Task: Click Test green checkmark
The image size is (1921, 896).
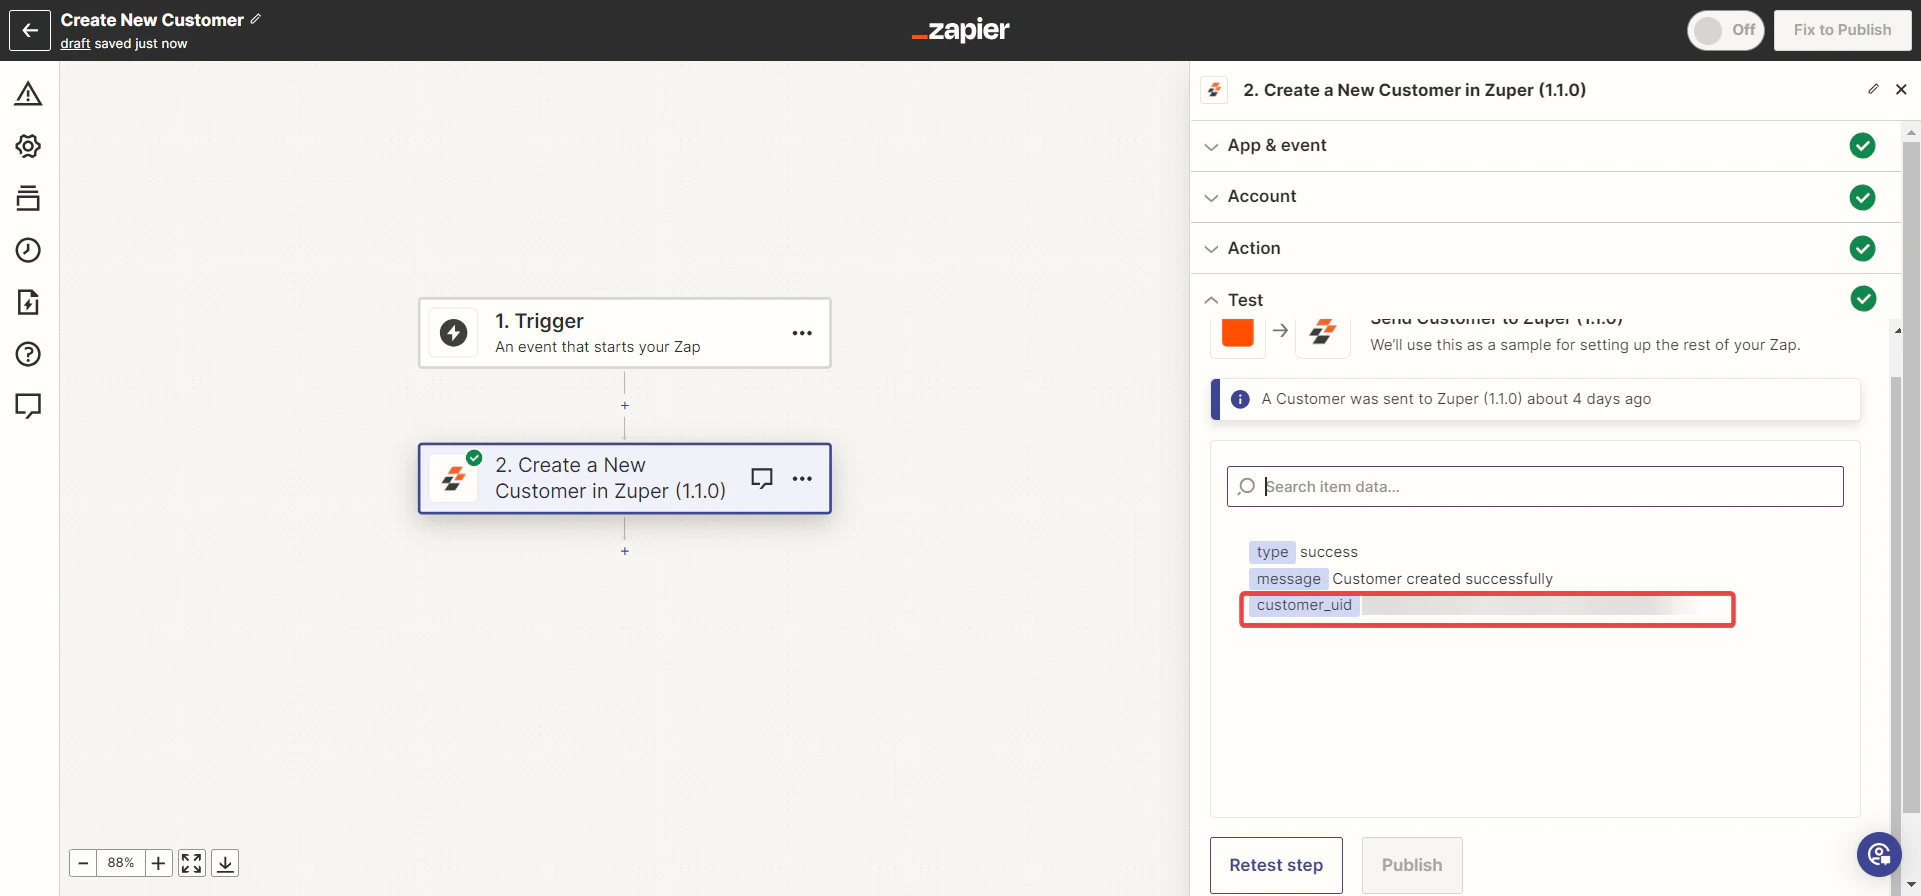Action: click(x=1863, y=298)
